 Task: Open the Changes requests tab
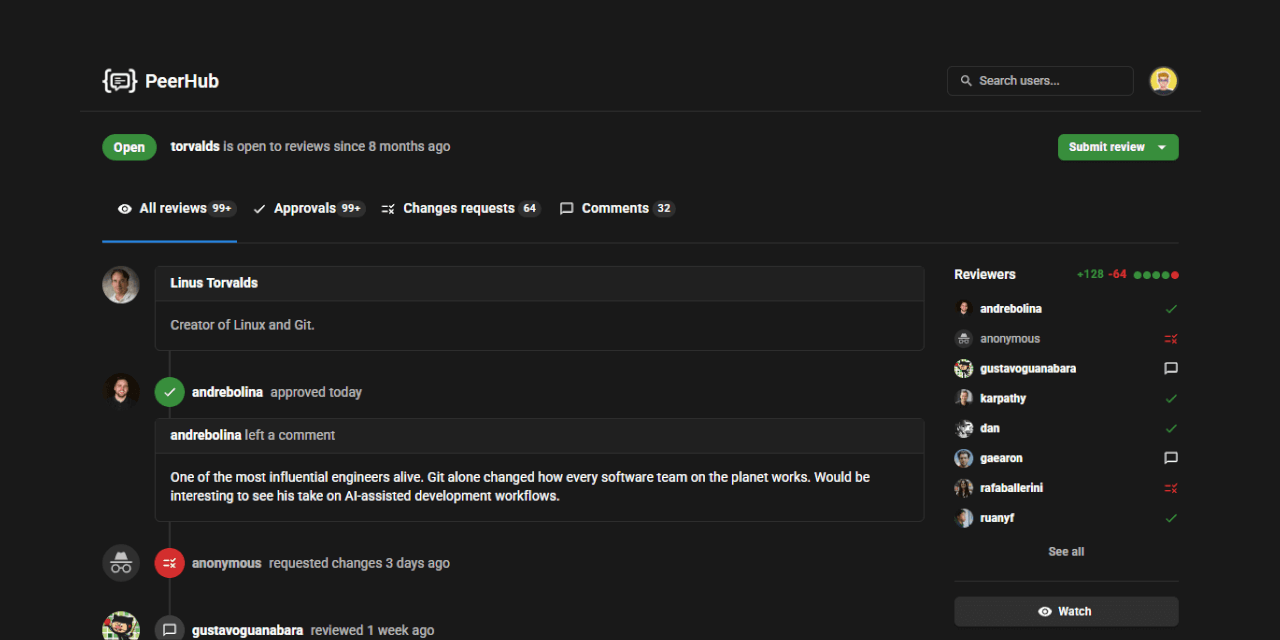tap(460, 209)
